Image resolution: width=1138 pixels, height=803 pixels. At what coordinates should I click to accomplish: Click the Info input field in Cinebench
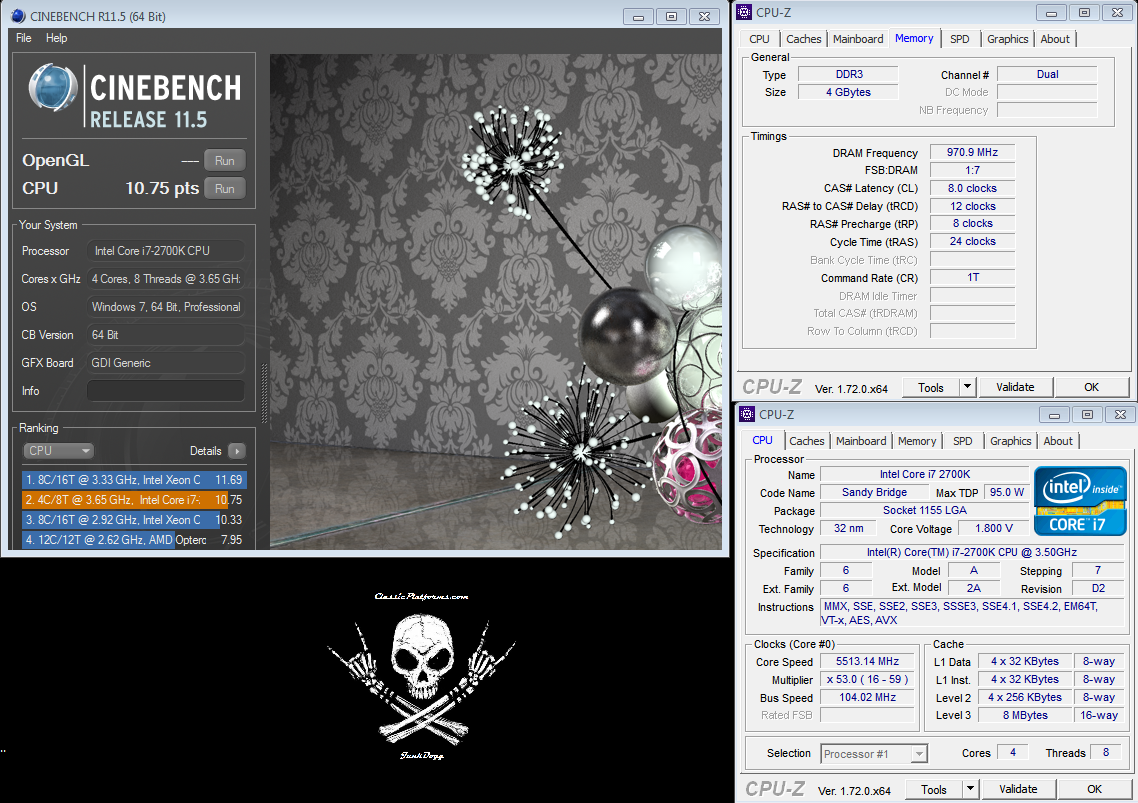click(165, 391)
